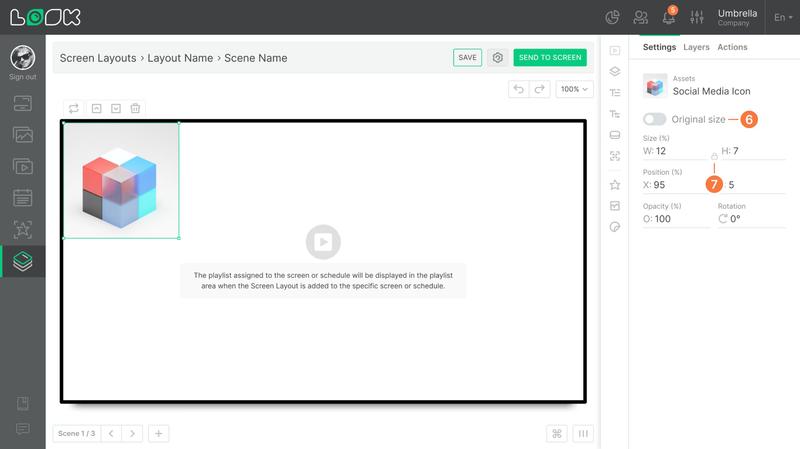The height and width of the screenshot is (449, 800).
Task: Add a new scene plus button
Action: point(159,434)
